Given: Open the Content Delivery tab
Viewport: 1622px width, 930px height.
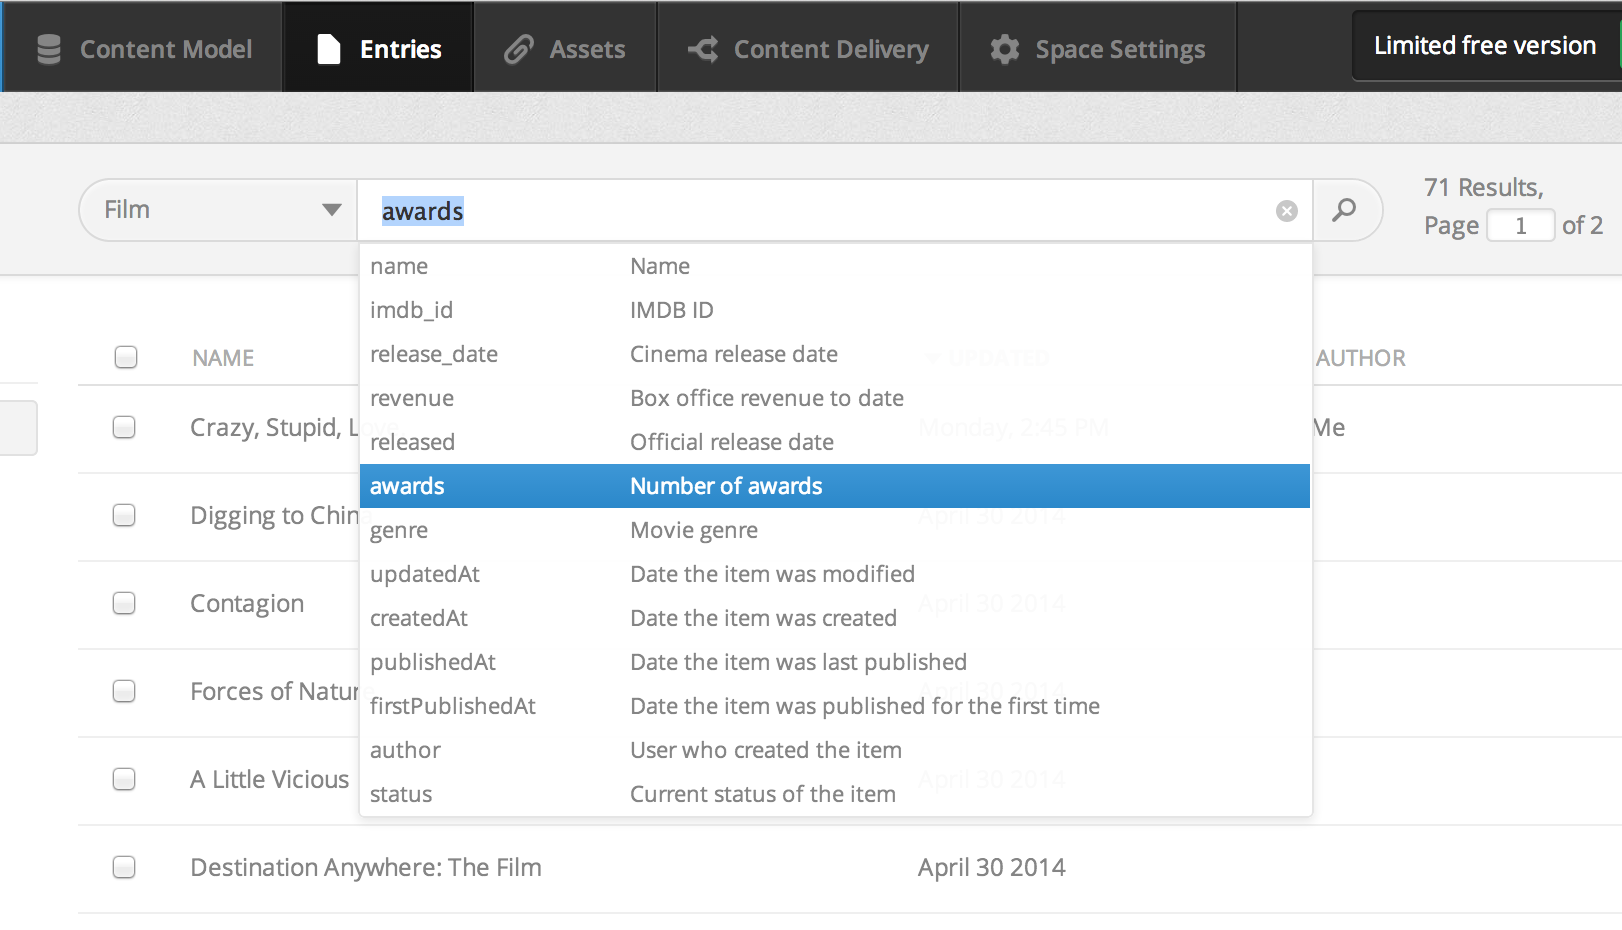Looking at the screenshot, I should click(x=808, y=47).
